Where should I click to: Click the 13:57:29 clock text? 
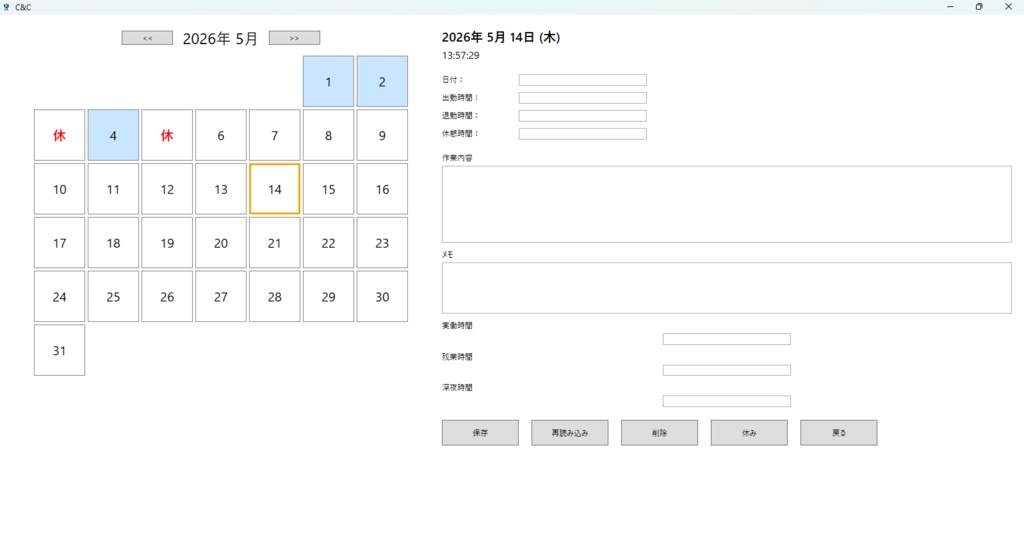pos(460,56)
